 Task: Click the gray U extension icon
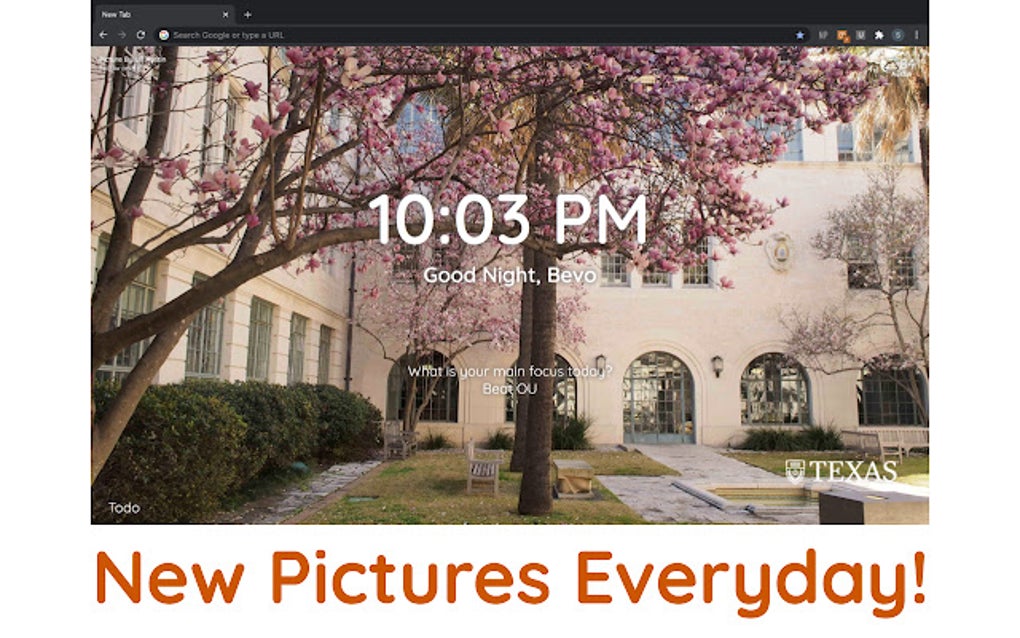(861, 35)
